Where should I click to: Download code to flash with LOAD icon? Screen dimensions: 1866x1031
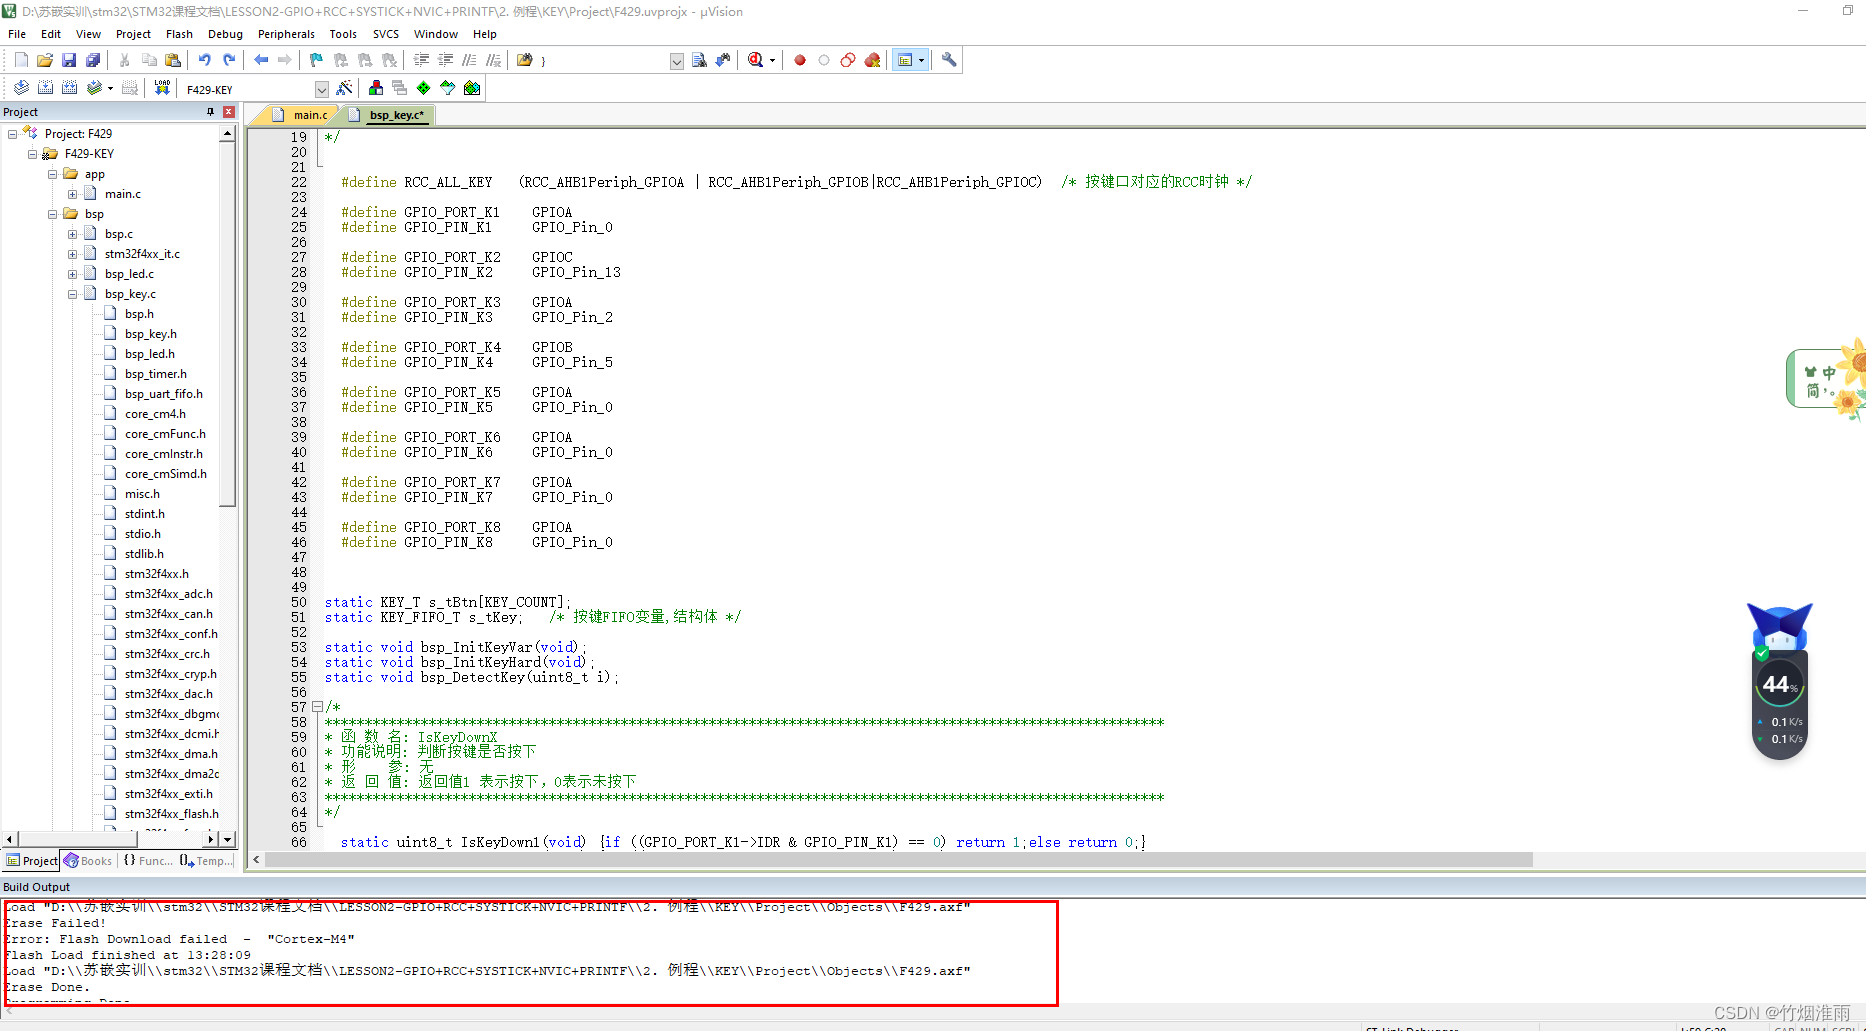pos(162,88)
